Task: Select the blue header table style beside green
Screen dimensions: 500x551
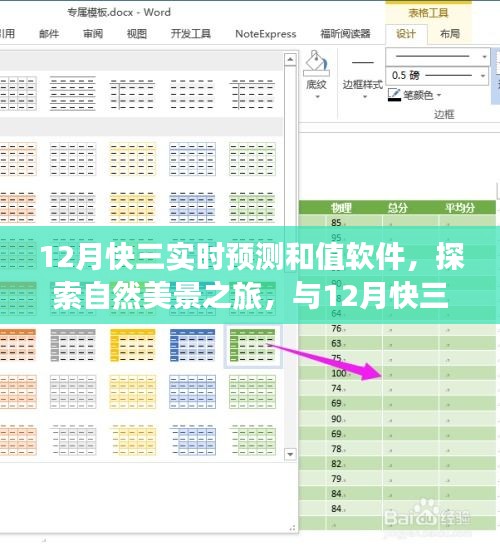Action: [x=192, y=346]
